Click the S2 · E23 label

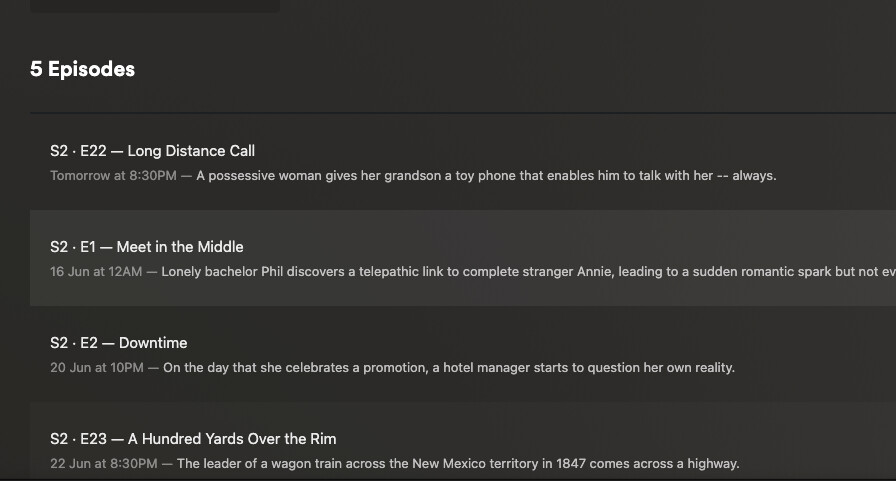pos(77,439)
